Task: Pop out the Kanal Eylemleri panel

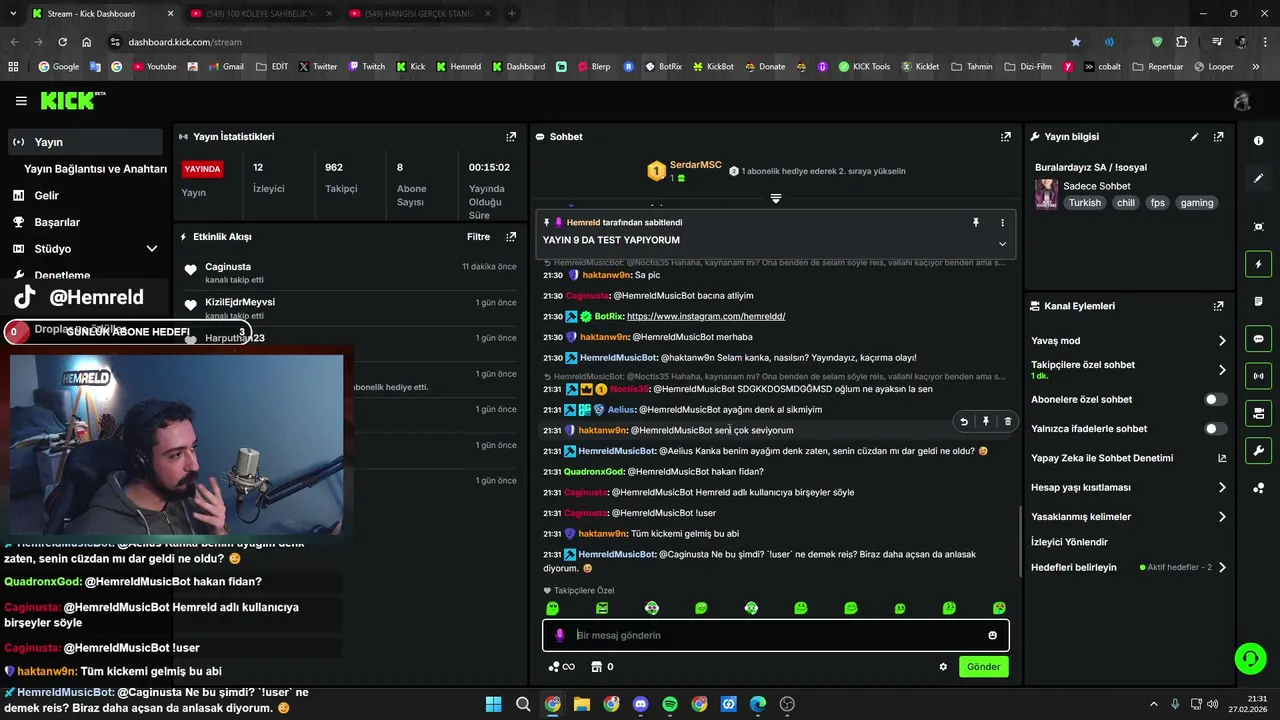Action: [x=1218, y=306]
